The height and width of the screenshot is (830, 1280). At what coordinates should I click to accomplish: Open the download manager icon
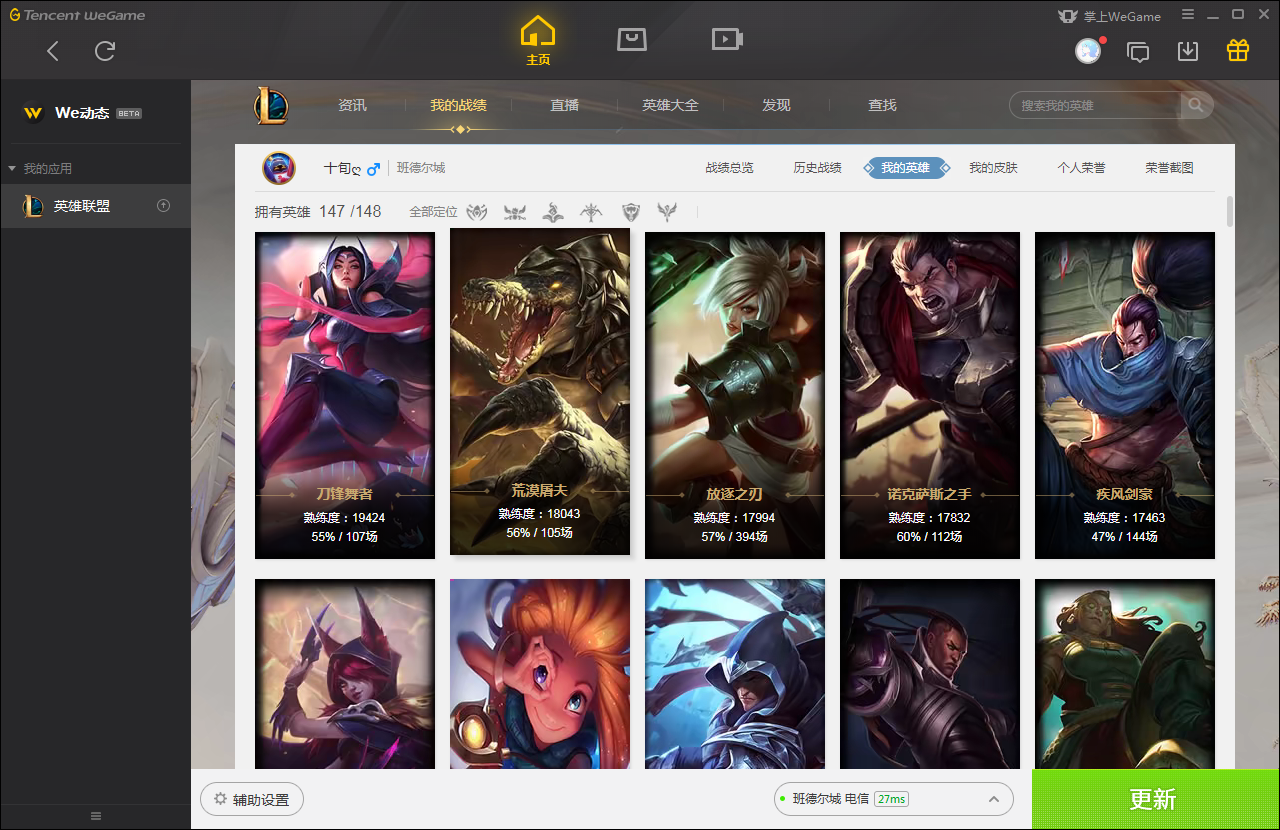point(1188,51)
